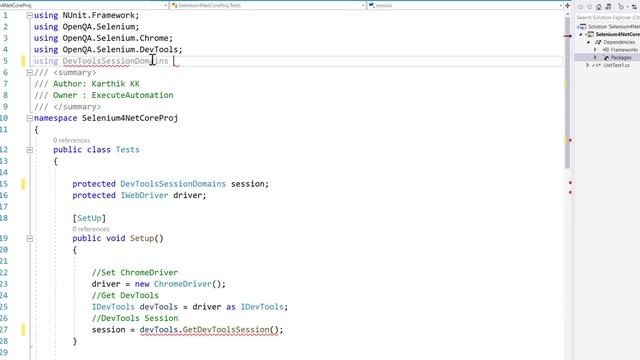
Task: Open the Selenium4NetCoreProj.Tests type dropdown
Action: [363, 5]
